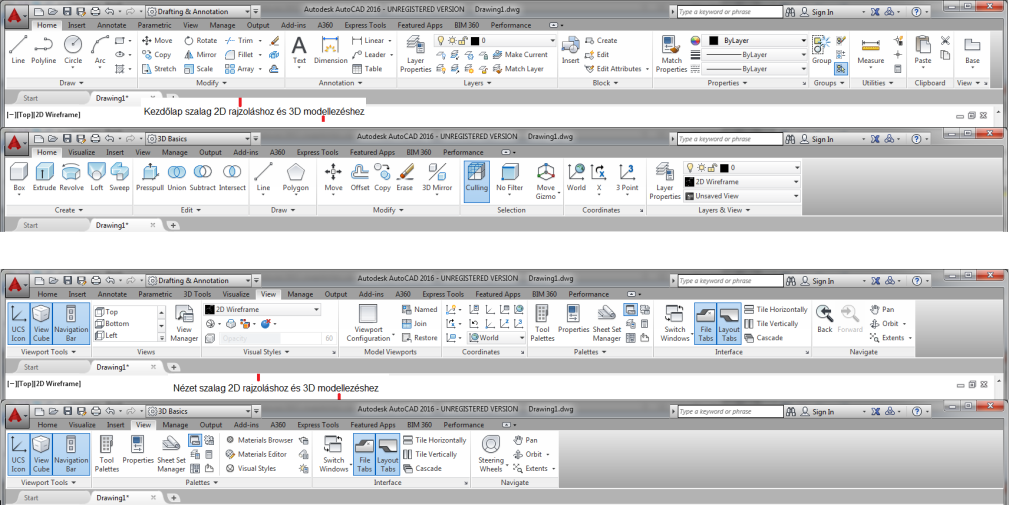This screenshot has height=505, width=1009.
Task: Toggle Navigation Bar in Drafting & Annotation View ribbon
Action: 71,324
